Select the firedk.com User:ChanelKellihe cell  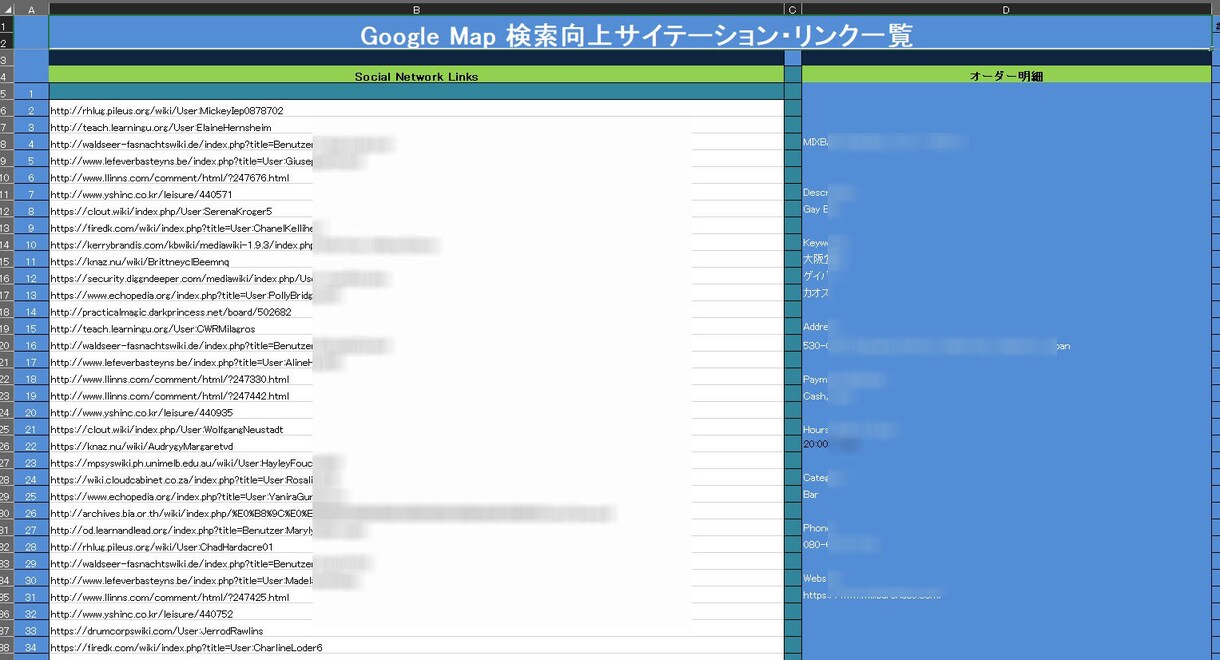[416, 228]
